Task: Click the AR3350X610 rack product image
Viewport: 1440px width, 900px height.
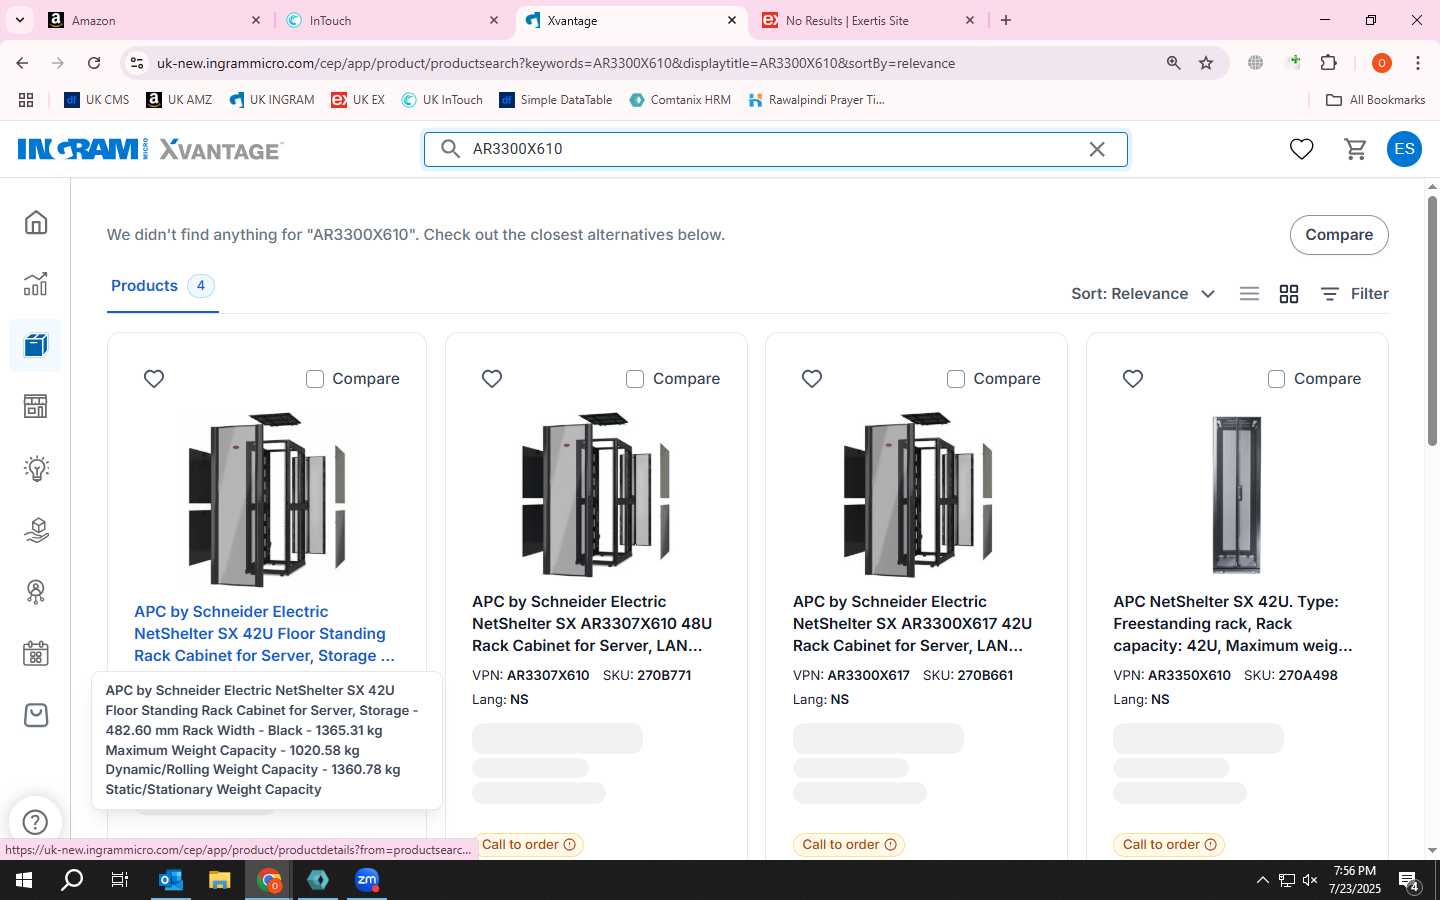Action: (x=1236, y=495)
